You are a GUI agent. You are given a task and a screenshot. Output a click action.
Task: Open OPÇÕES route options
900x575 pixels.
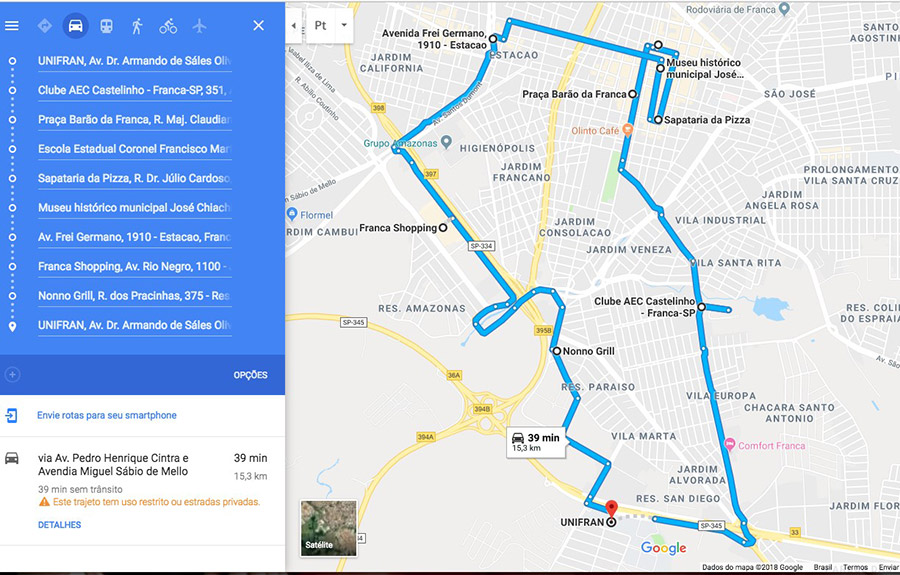(x=250, y=375)
